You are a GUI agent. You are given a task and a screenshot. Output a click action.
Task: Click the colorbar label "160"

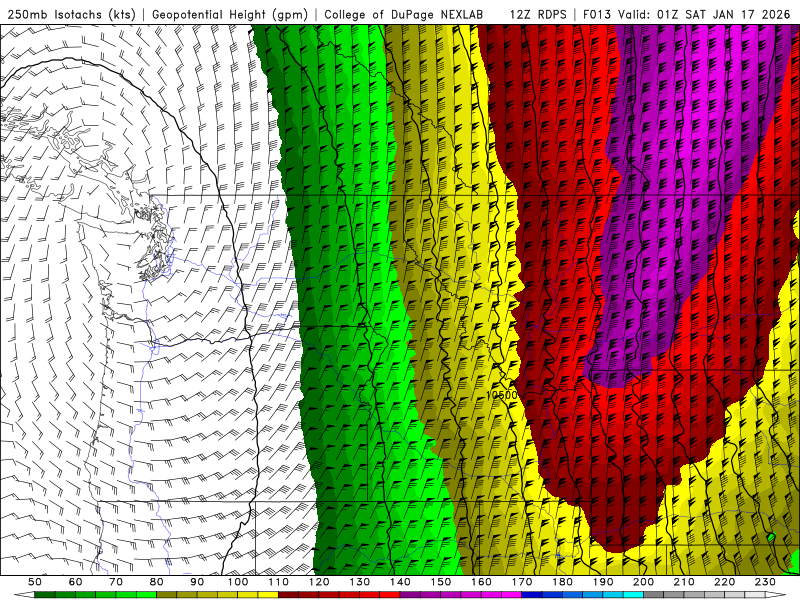tap(481, 582)
